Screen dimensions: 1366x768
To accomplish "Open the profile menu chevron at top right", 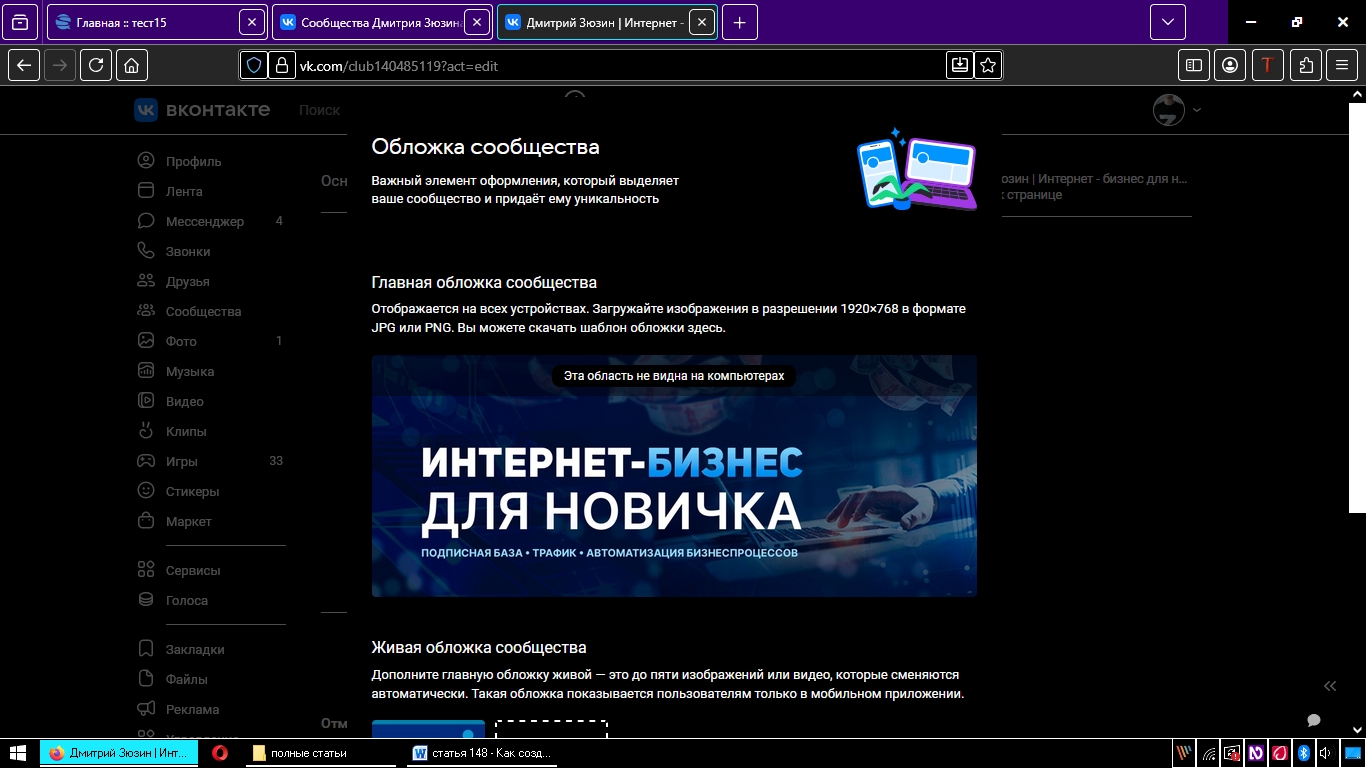I will [1196, 110].
